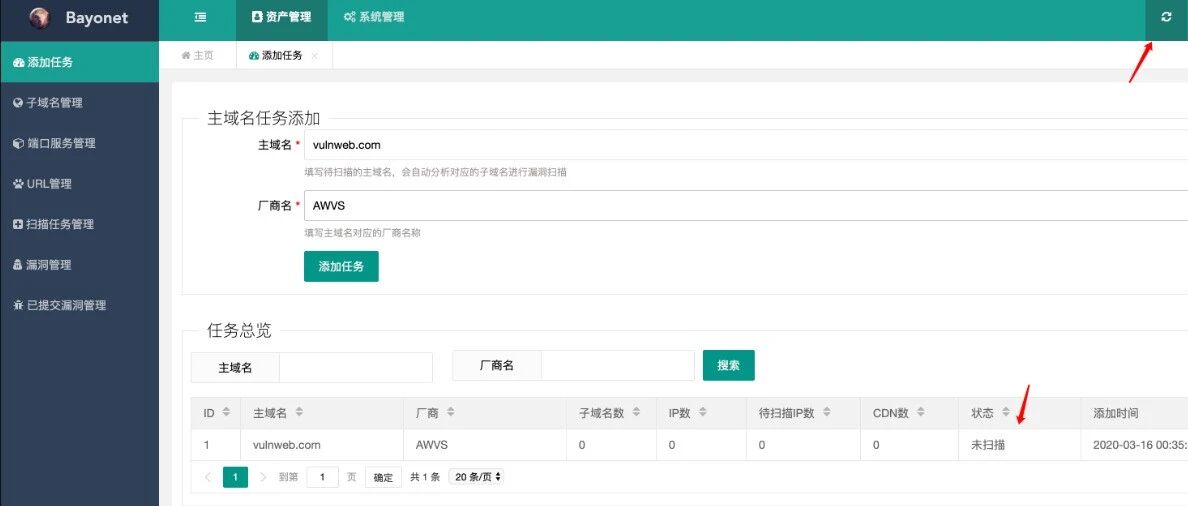Go to previous page arrow
Viewport: 1188px width, 506px height.
pyautogui.click(x=208, y=477)
